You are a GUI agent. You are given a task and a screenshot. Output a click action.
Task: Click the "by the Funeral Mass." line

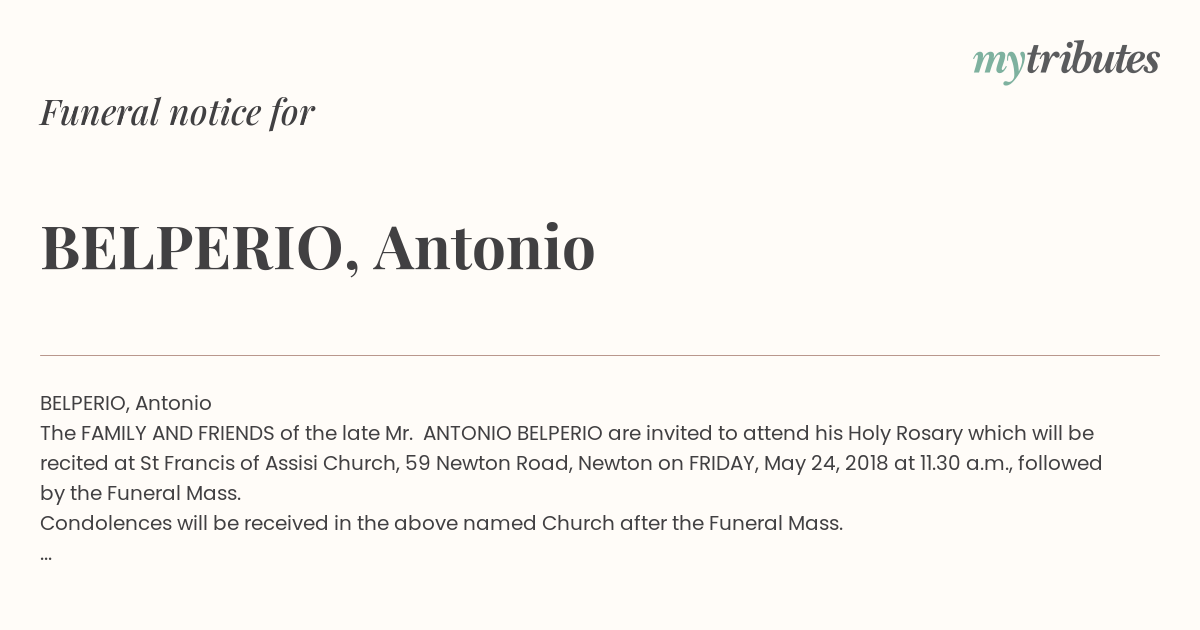(141, 493)
